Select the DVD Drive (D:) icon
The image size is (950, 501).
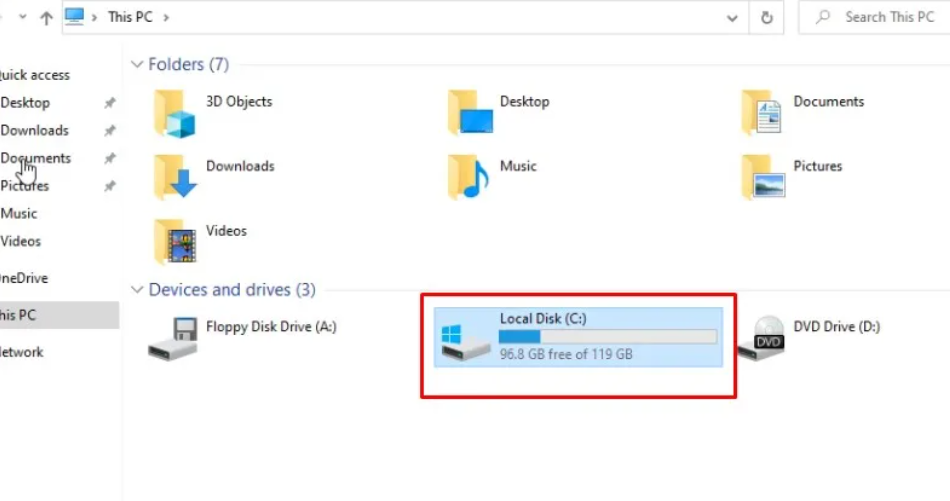(762, 338)
